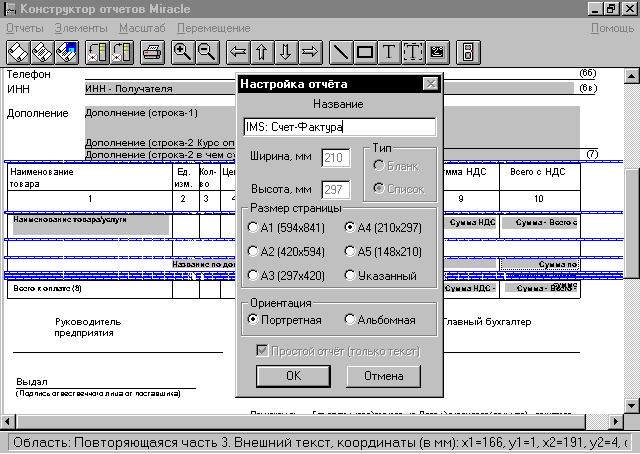Click the move right arrow icon
Screen dimensions: 640x454
(310, 51)
